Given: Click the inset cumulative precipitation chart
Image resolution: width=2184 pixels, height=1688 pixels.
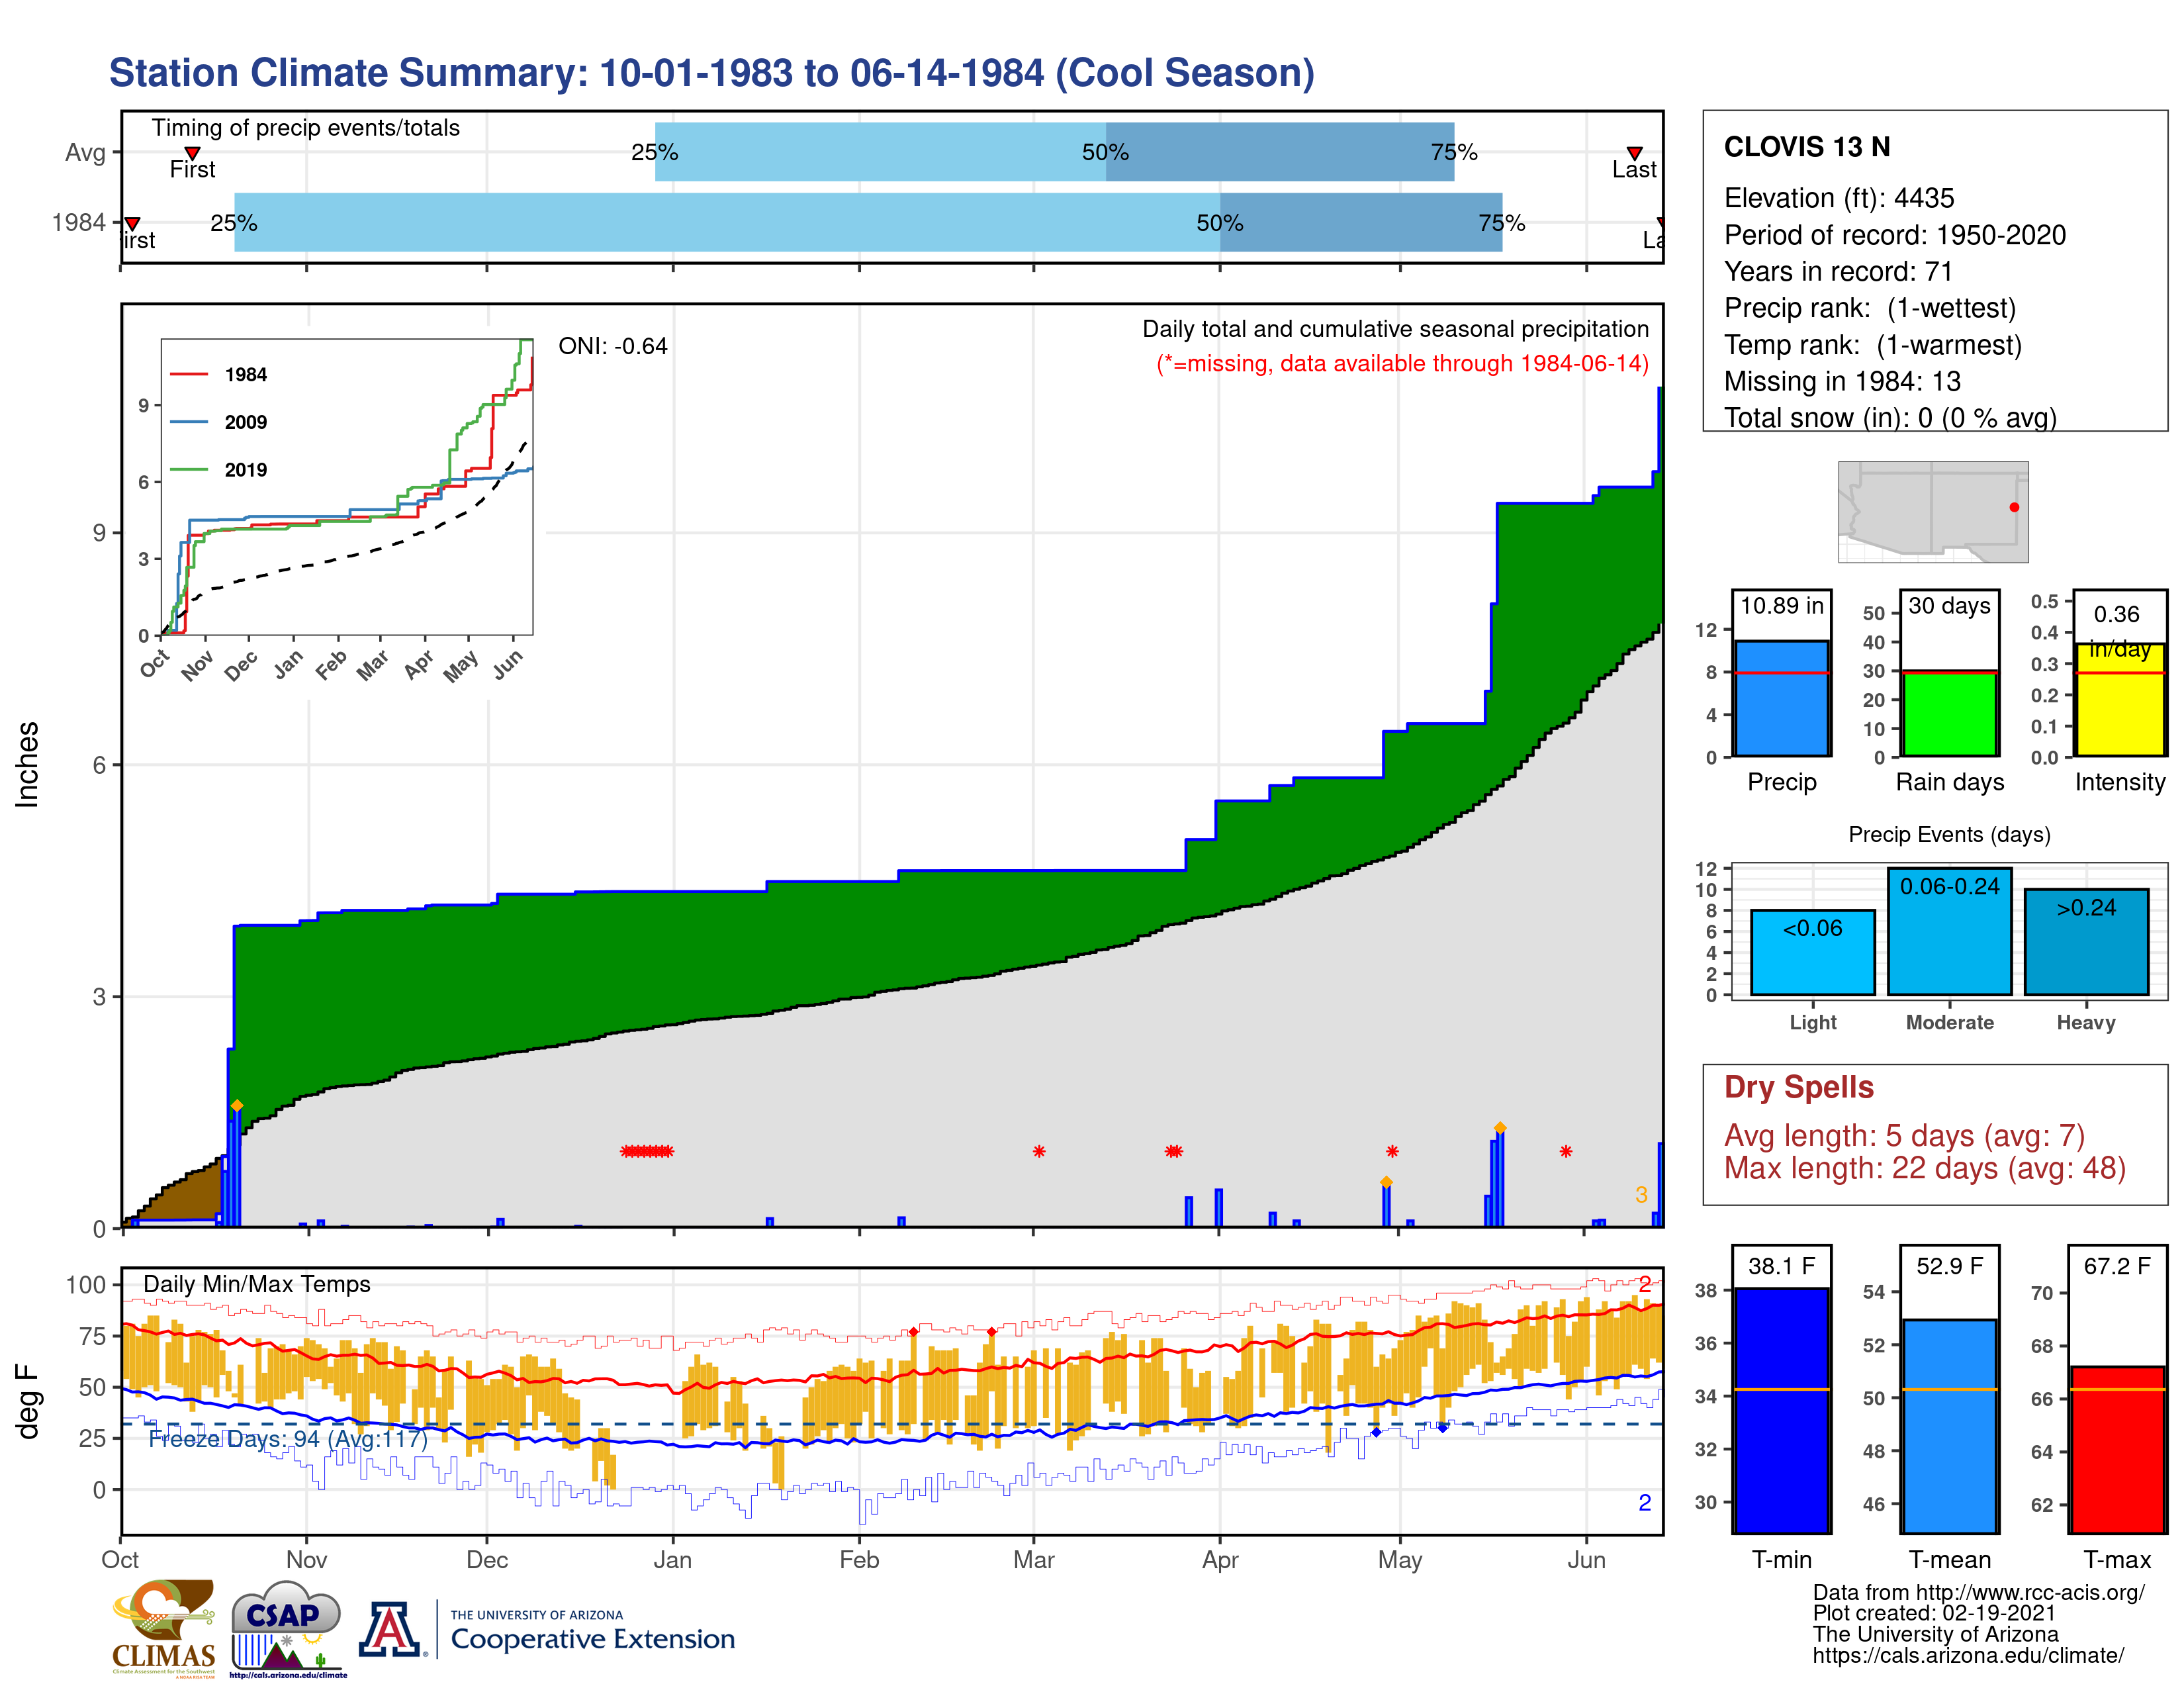Looking at the screenshot, I should 346,487.
